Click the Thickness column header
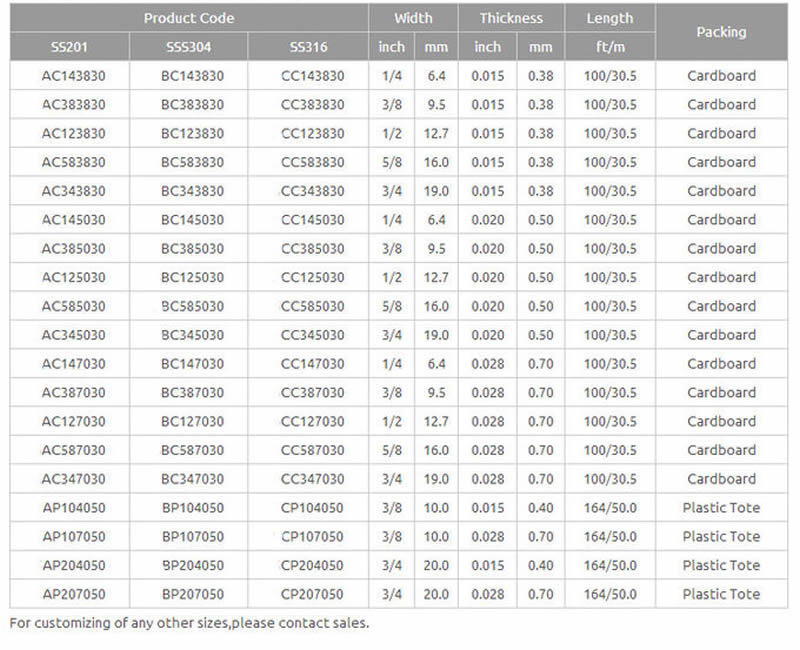Image resolution: width=800 pixels, height=650 pixels. [511, 18]
